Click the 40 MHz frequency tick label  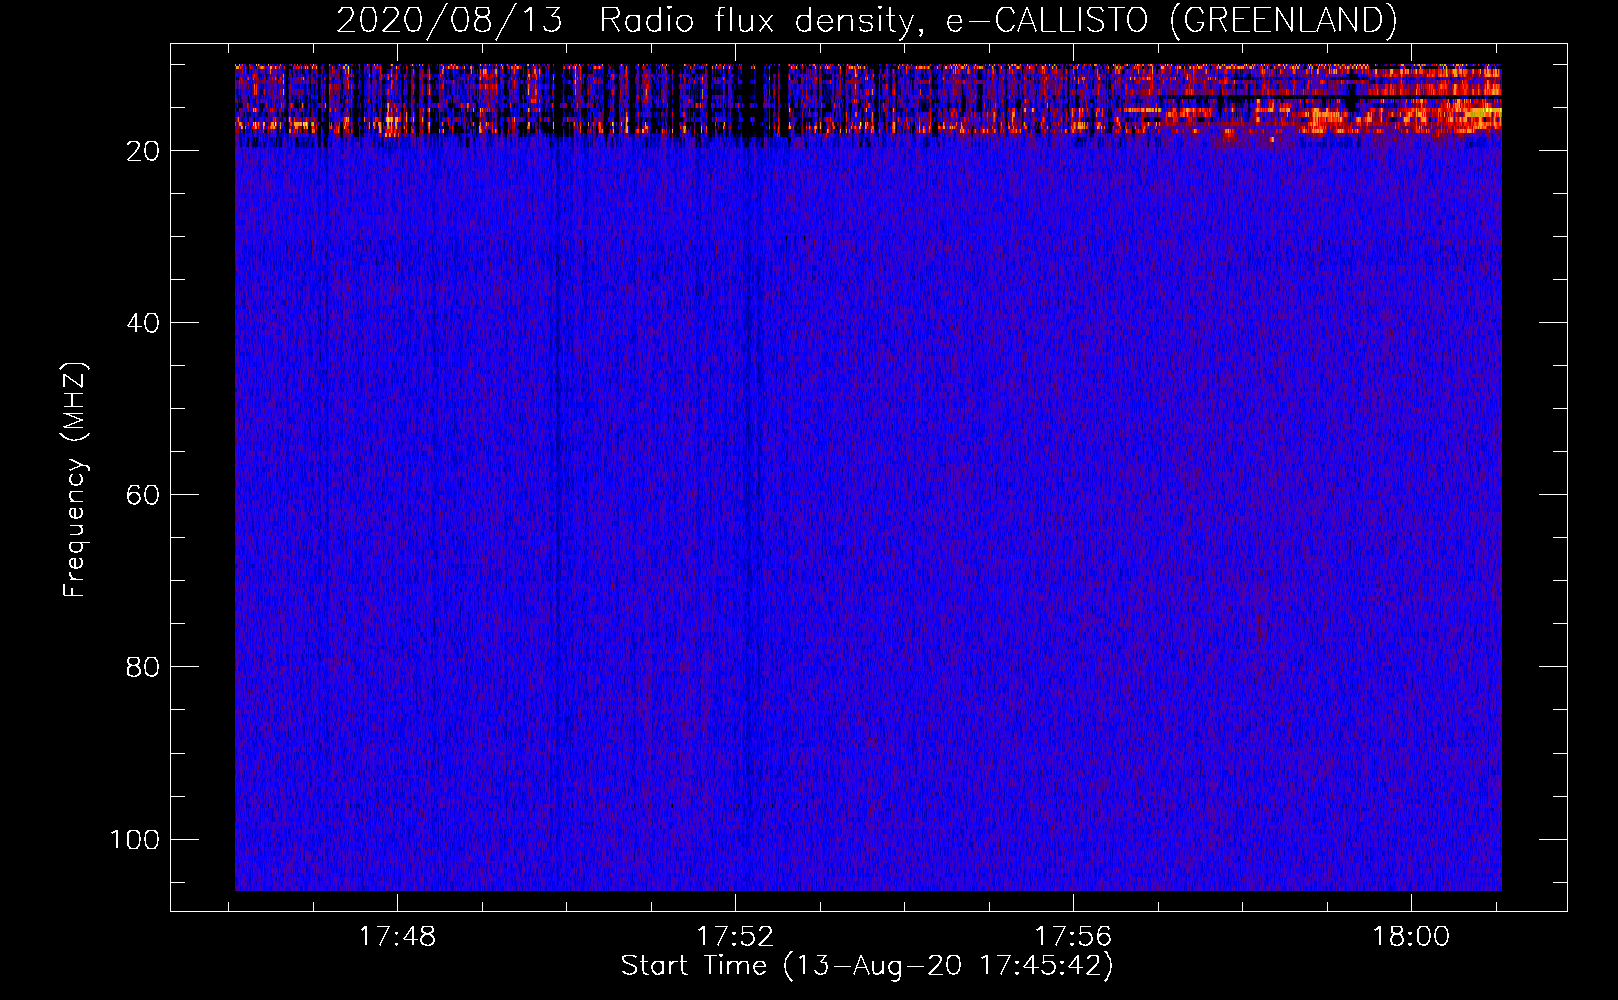(143, 323)
